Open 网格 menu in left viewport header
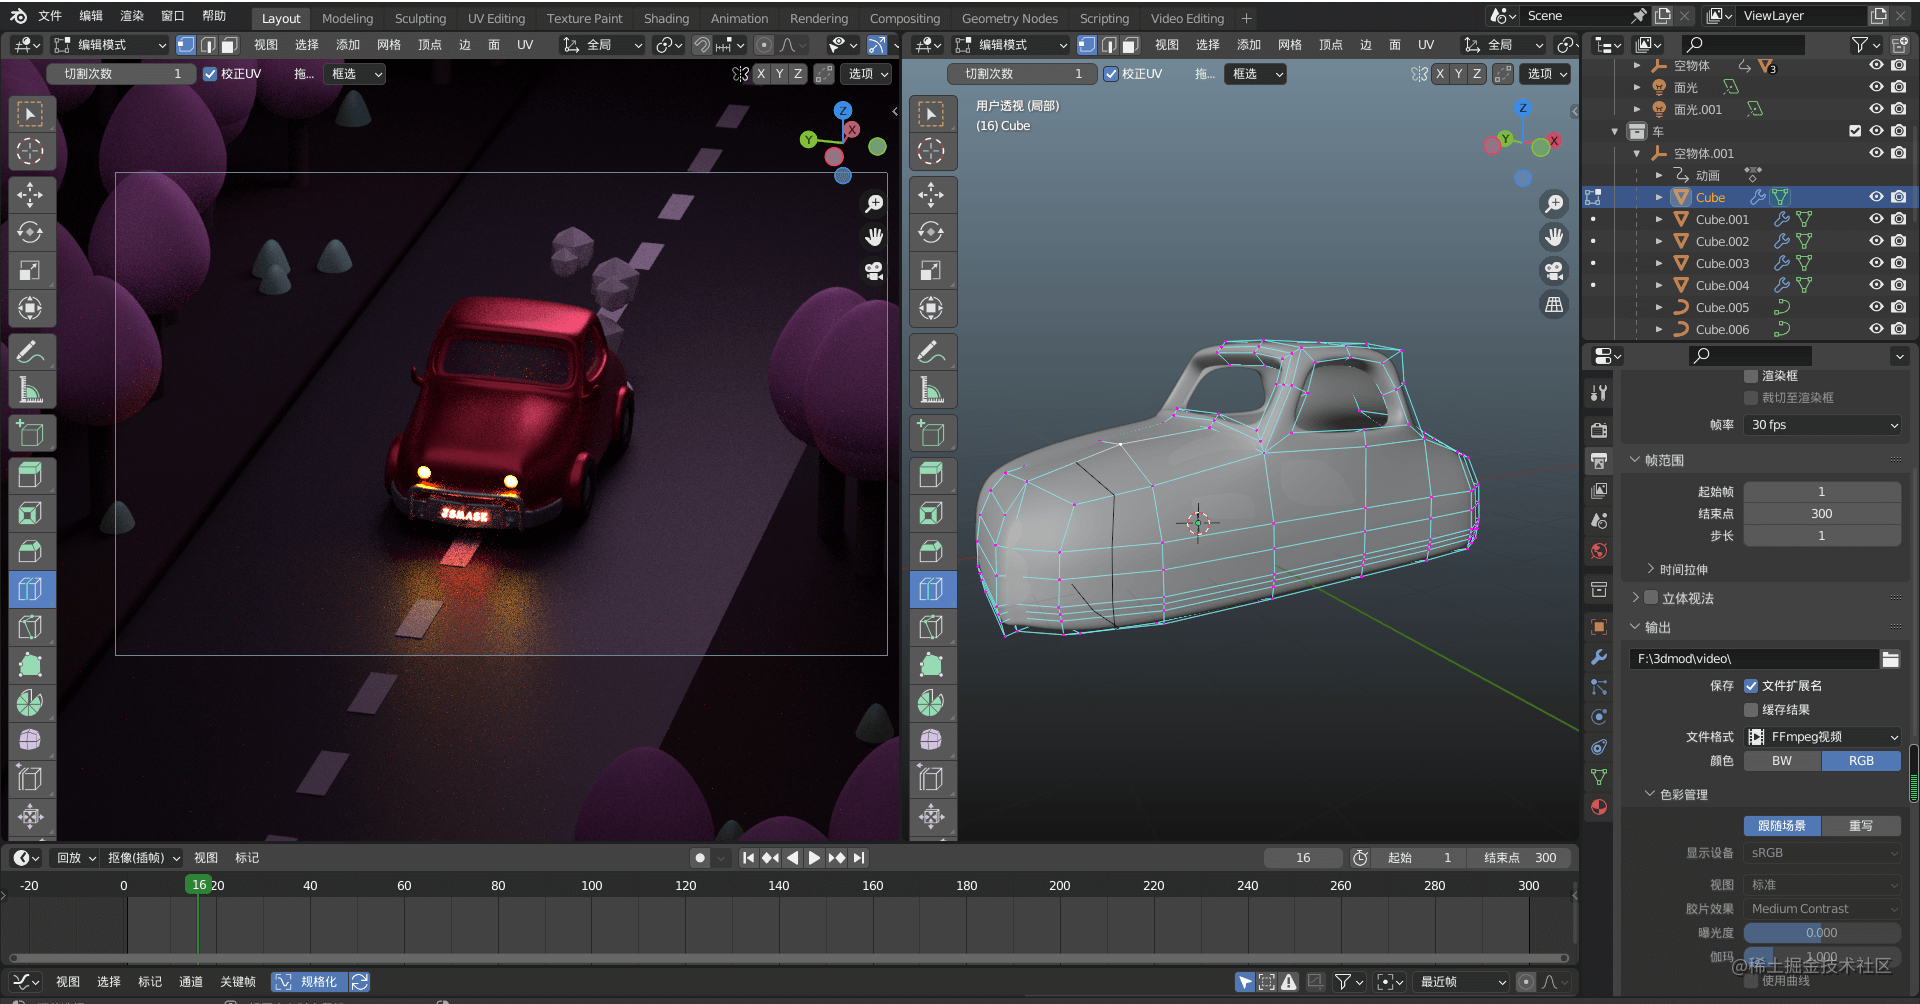This screenshot has height=1004, width=1920. 388,45
